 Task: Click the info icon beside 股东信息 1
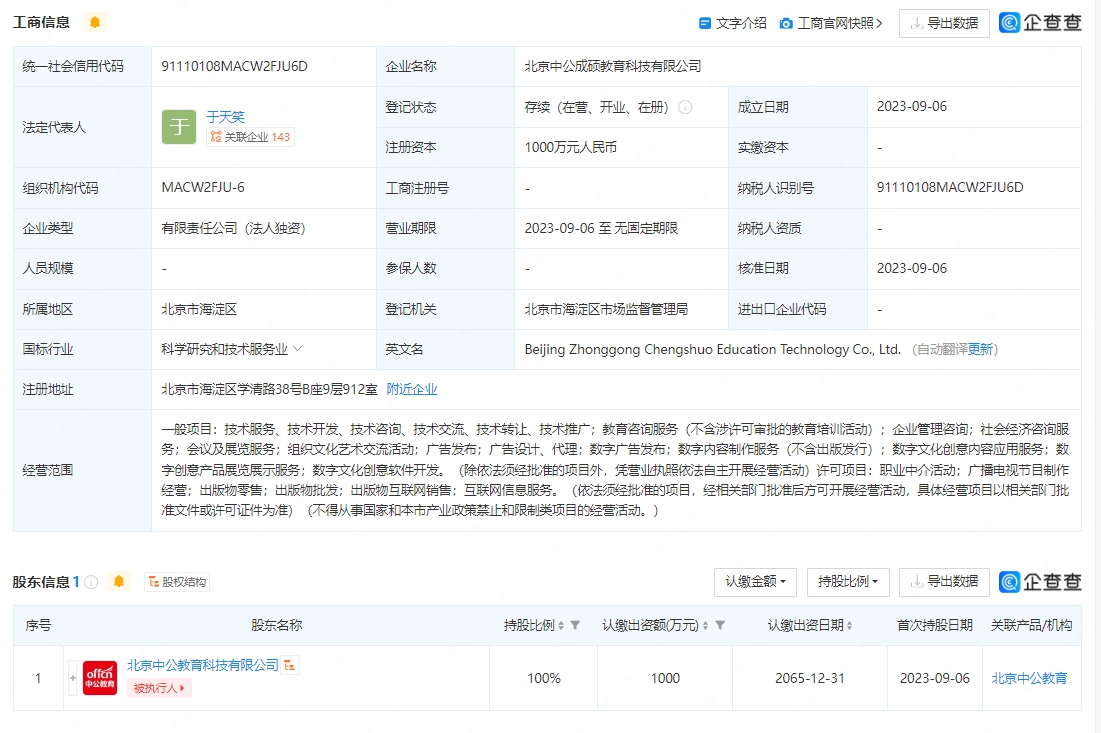click(x=91, y=582)
